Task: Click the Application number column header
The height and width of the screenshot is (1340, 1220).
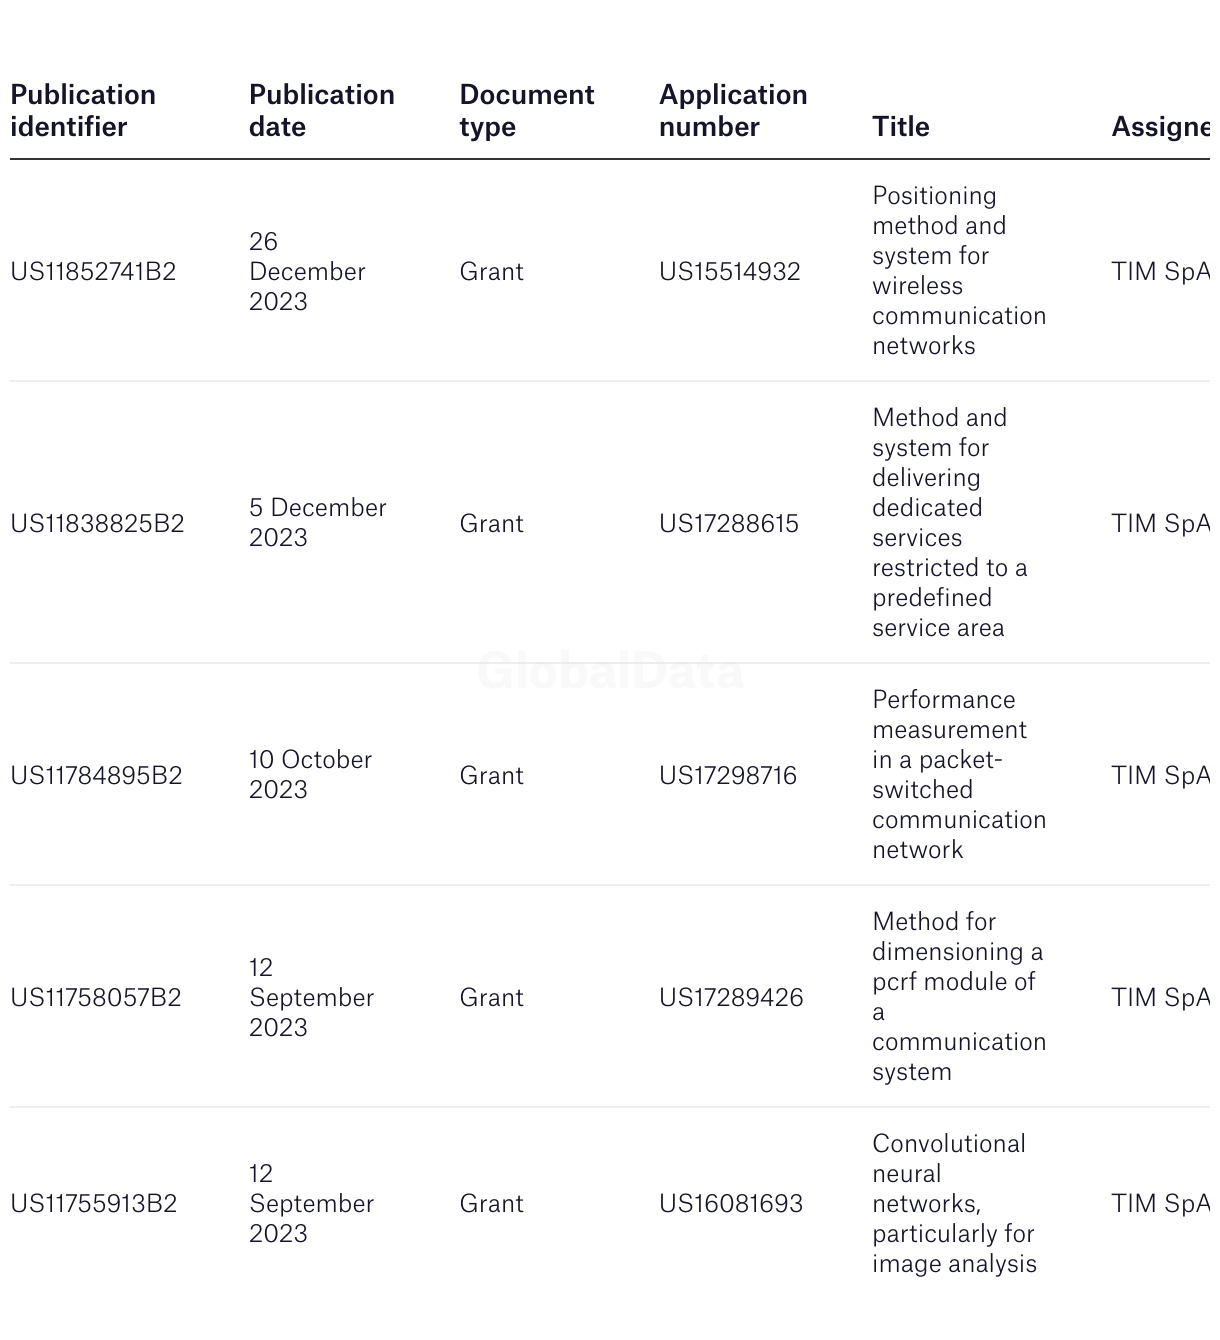Action: 733,111
